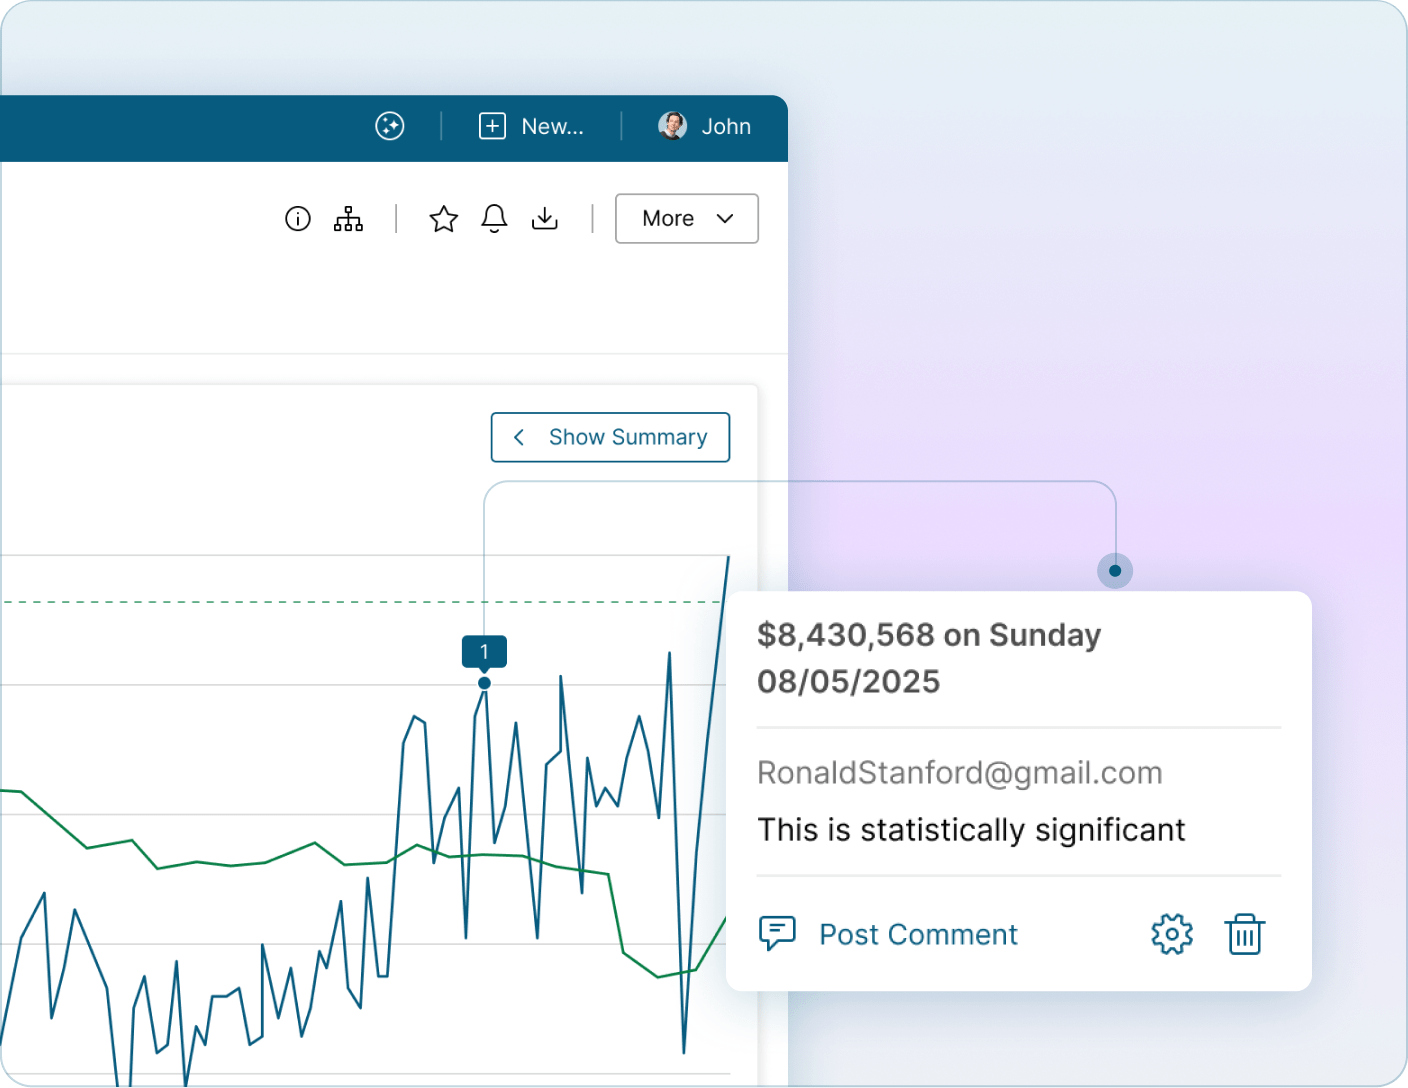
Task: Download the chart data
Action: (x=545, y=219)
